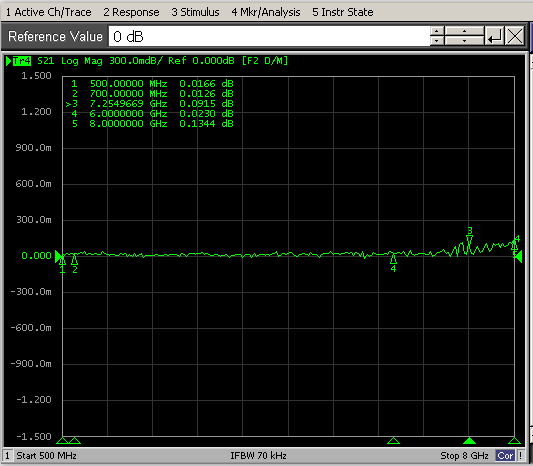Click the wide step-down arrow button
The width and height of the screenshot is (533, 466).
tap(464, 41)
